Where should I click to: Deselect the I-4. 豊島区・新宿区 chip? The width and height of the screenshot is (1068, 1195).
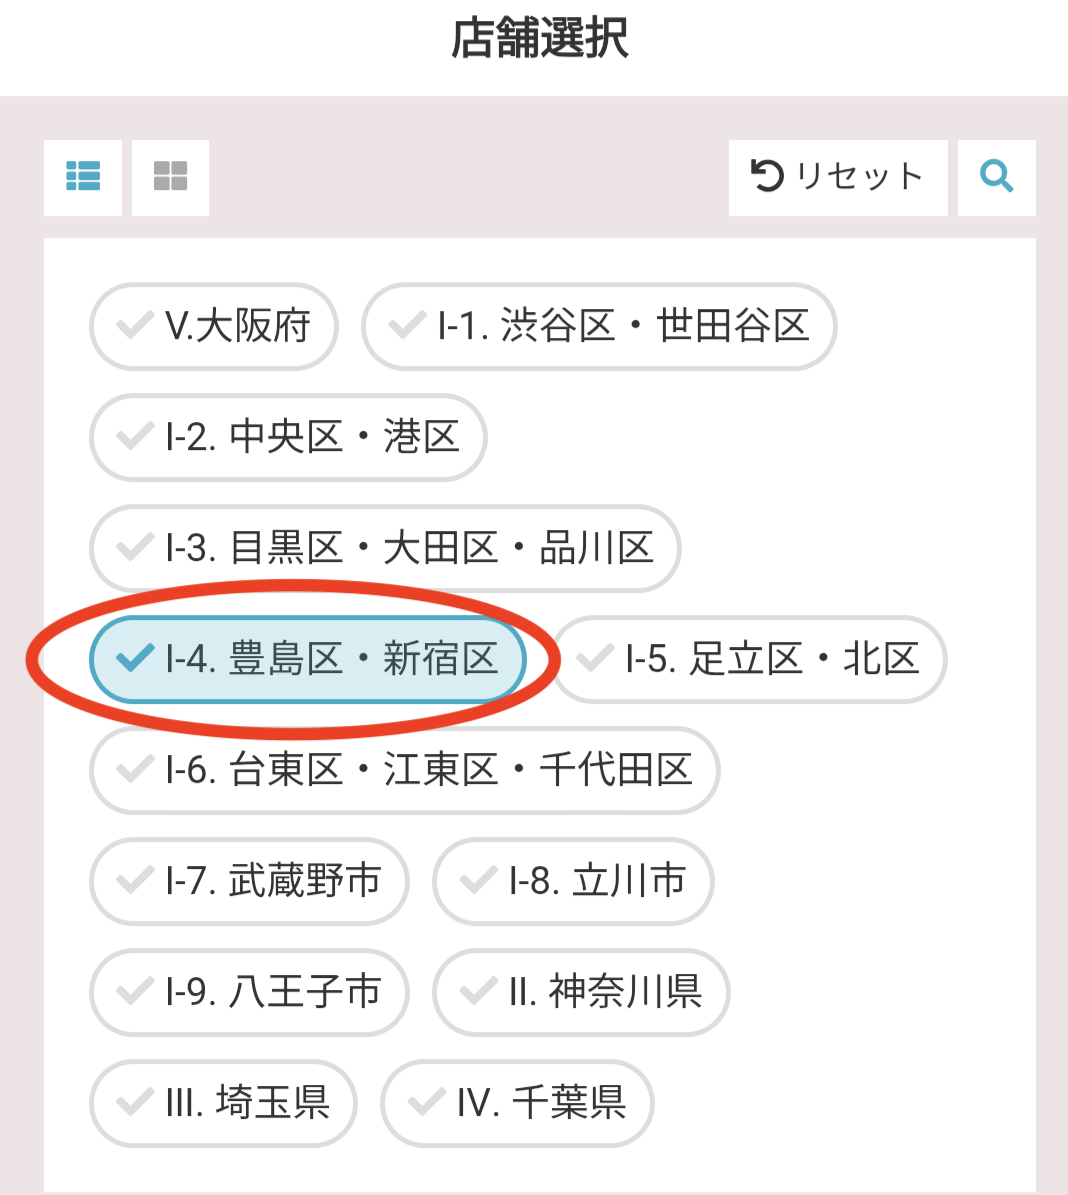[308, 659]
